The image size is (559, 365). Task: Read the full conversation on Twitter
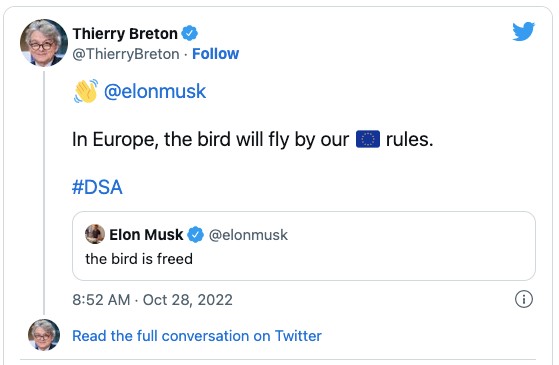[197, 336]
